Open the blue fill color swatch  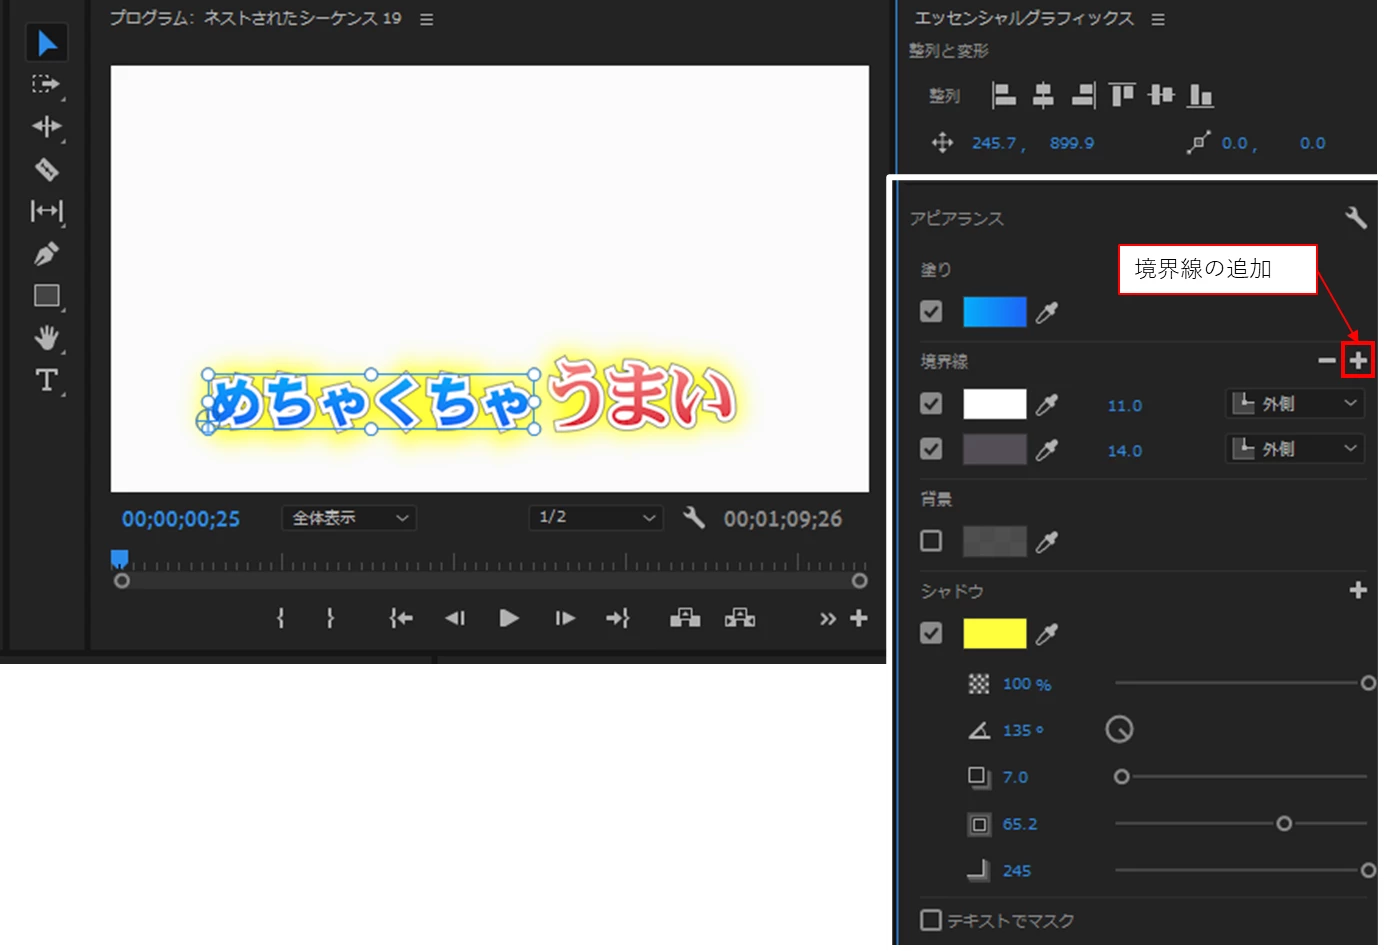click(x=994, y=312)
